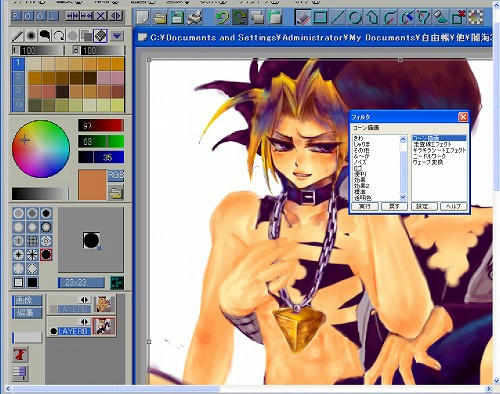Toggle the panel button between C and L
Image resolution: width=500 pixels, height=394 pixels.
click(41, 16)
